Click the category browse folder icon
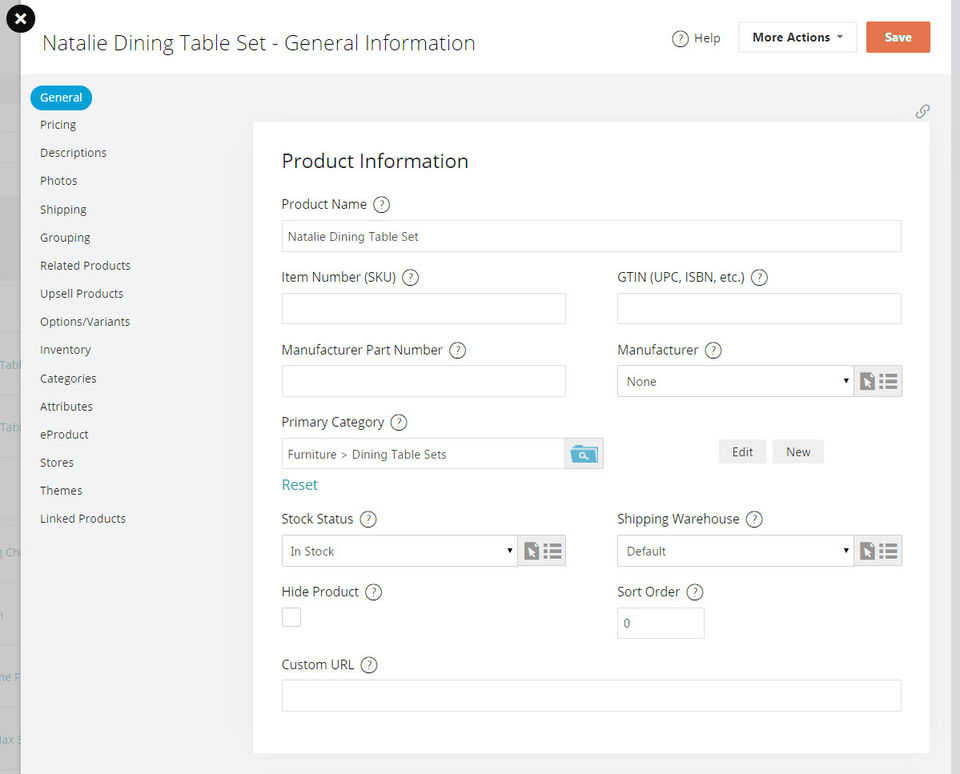960x774 pixels. tap(583, 454)
